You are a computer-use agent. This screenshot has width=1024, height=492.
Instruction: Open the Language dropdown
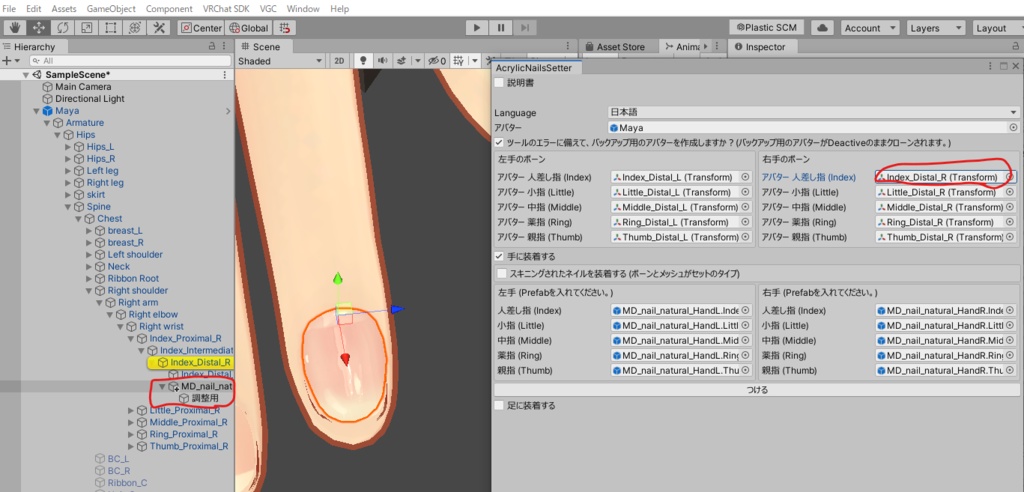click(x=814, y=112)
